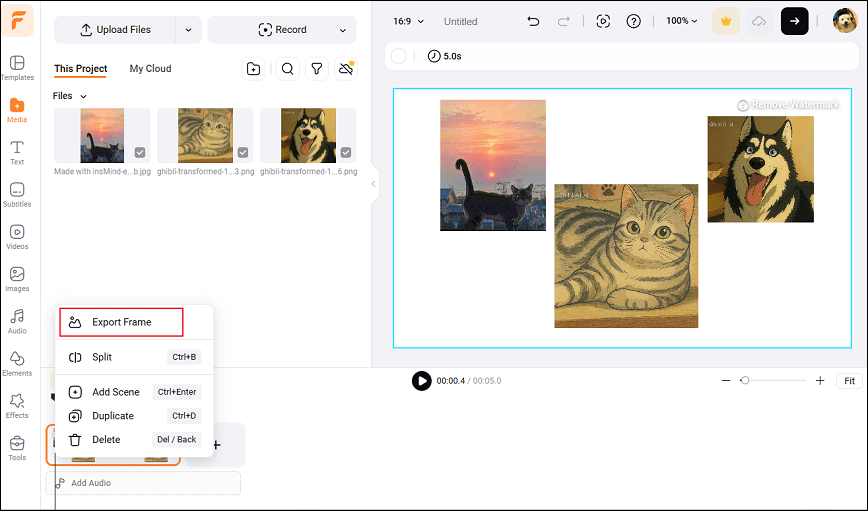Click the Fit timeline button

click(849, 381)
